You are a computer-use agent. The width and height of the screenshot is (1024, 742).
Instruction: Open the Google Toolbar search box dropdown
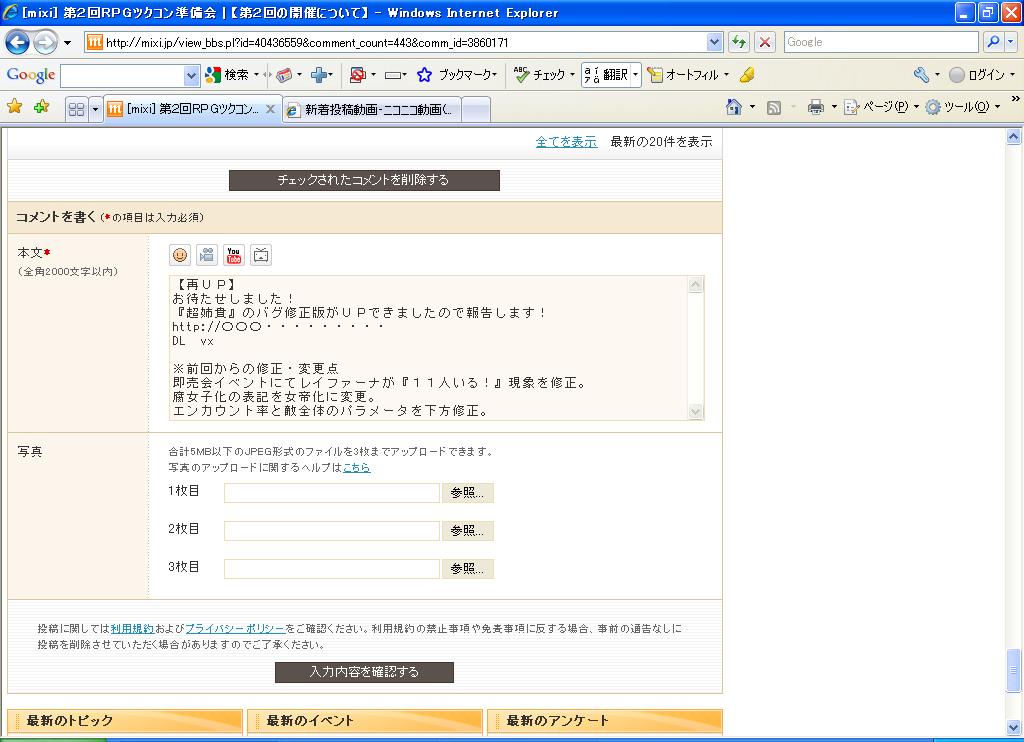(x=192, y=75)
